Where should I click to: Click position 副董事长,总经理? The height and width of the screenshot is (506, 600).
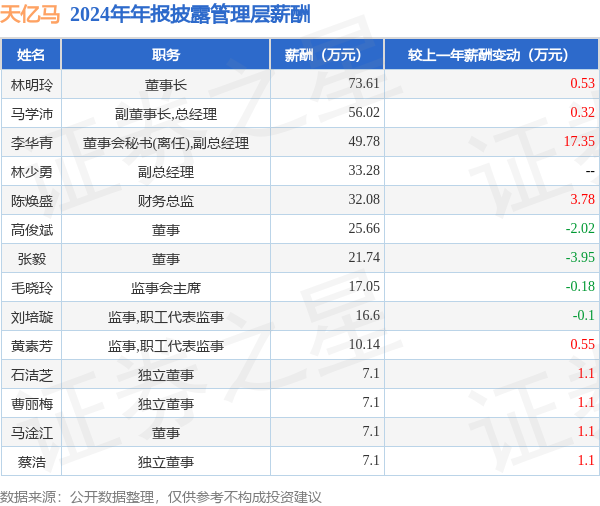(x=166, y=114)
